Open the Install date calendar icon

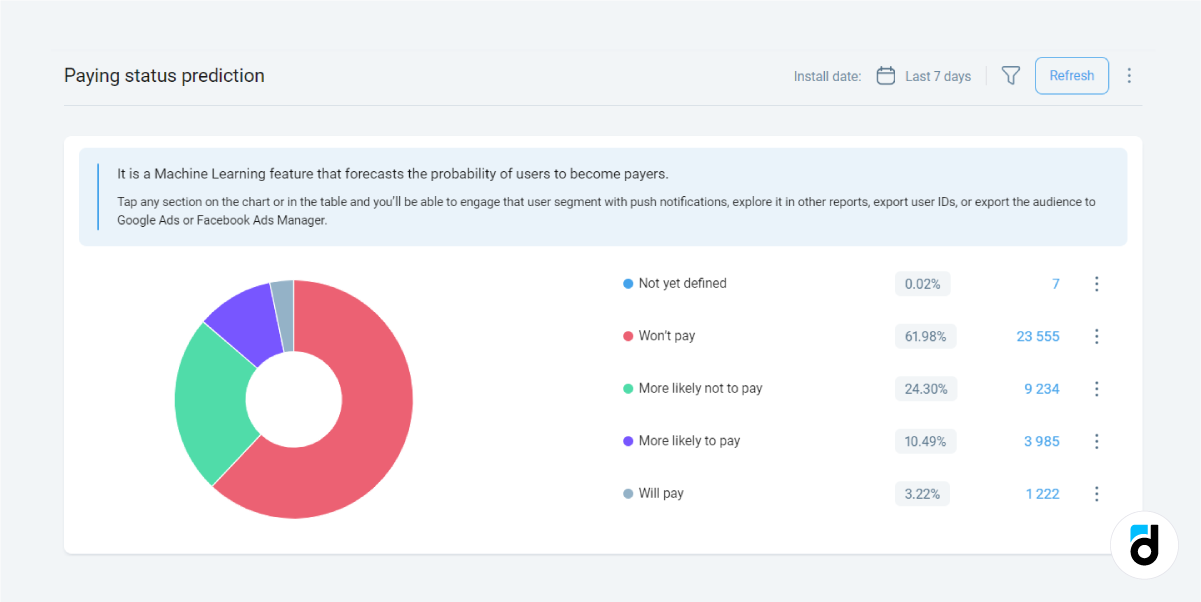click(886, 75)
